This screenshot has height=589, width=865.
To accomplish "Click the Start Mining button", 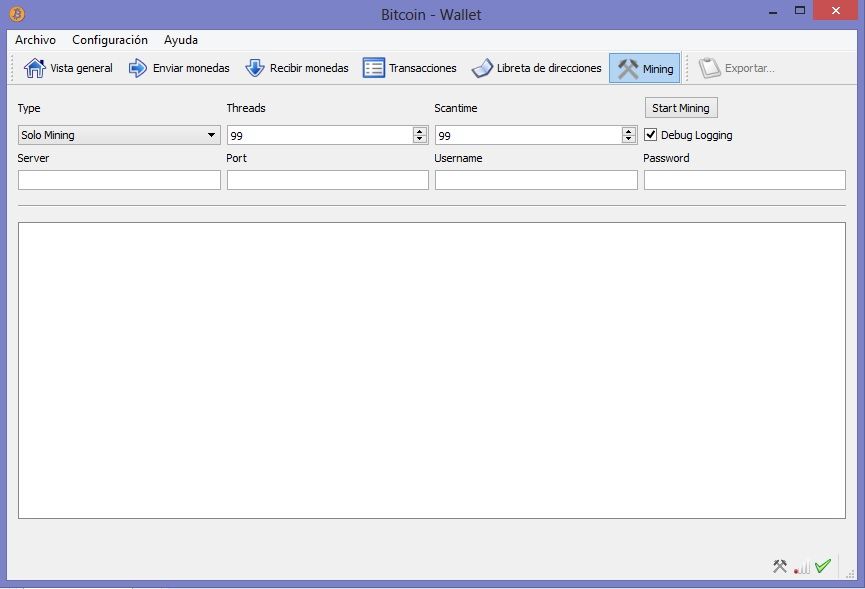I will tap(681, 108).
